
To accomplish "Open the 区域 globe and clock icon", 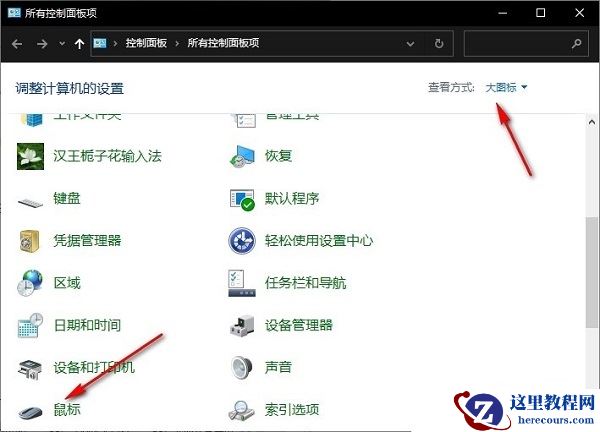I will [x=30, y=283].
